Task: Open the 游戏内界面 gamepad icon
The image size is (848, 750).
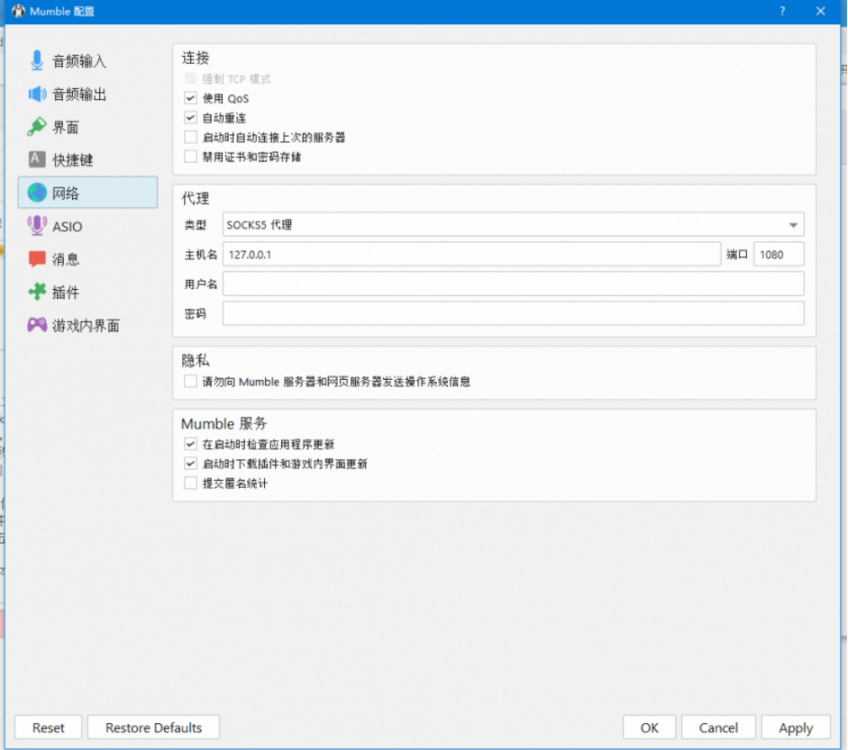Action: click(x=37, y=325)
